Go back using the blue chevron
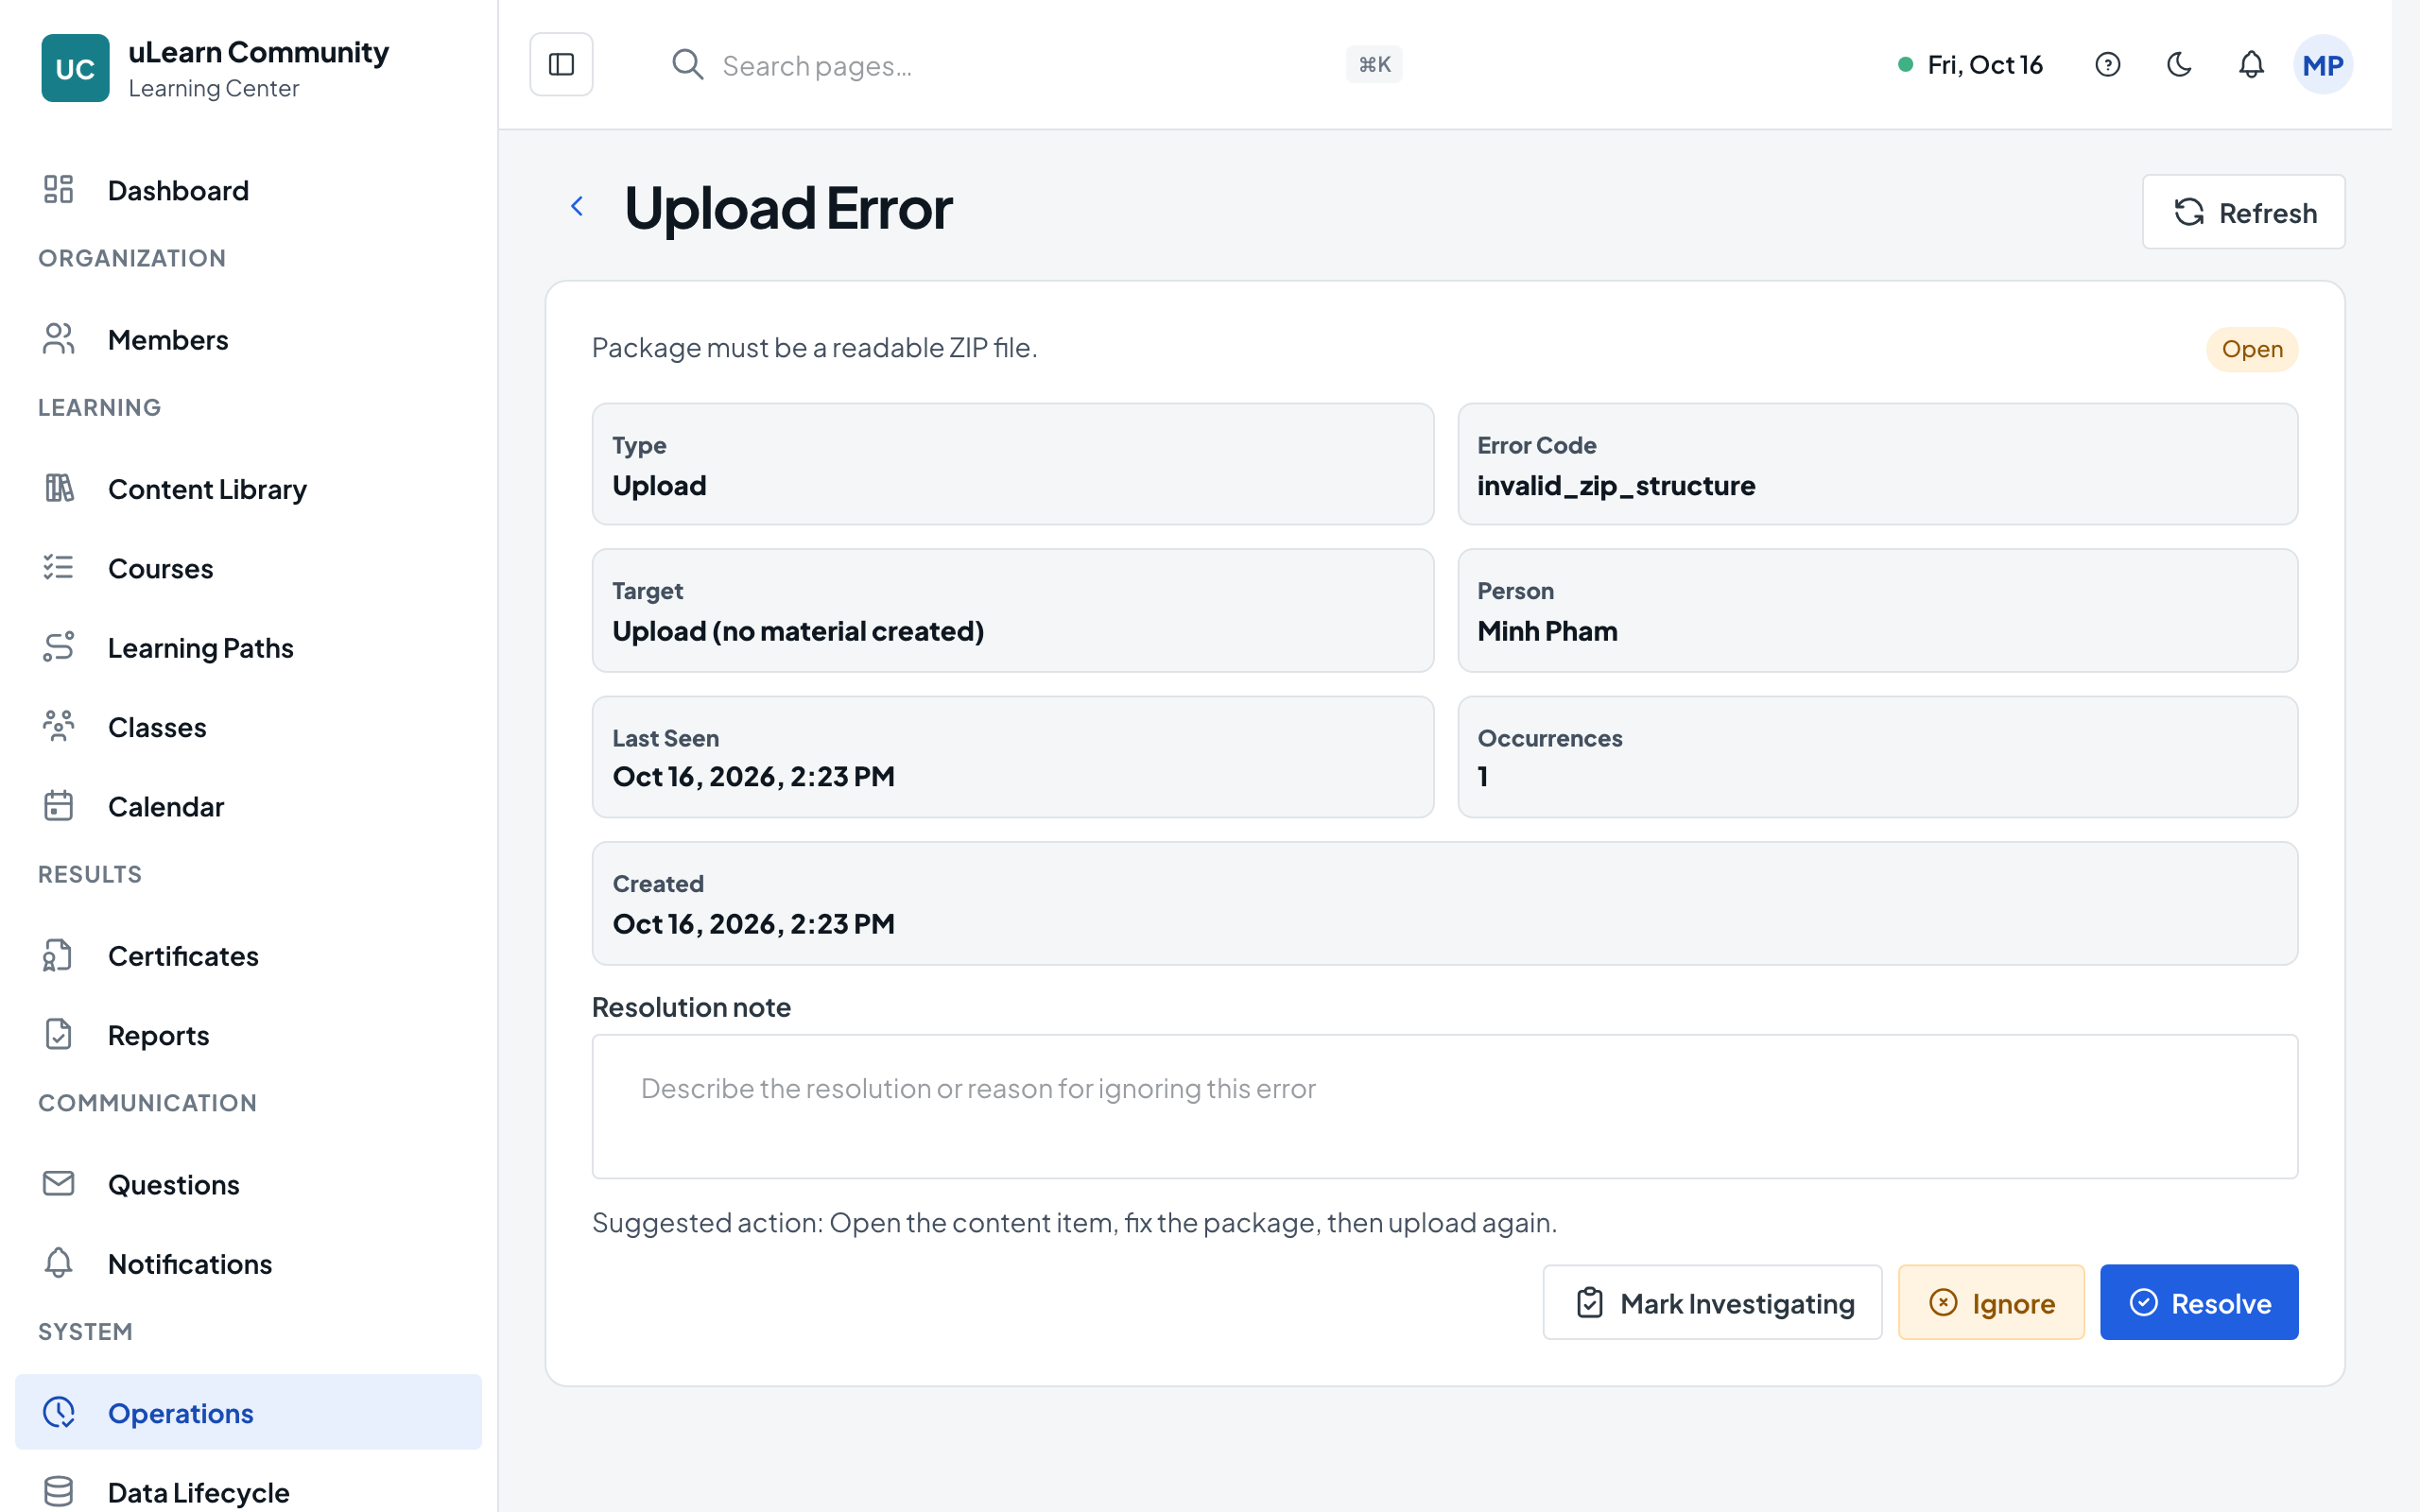Screen dimensions: 2420x1512 (577, 206)
